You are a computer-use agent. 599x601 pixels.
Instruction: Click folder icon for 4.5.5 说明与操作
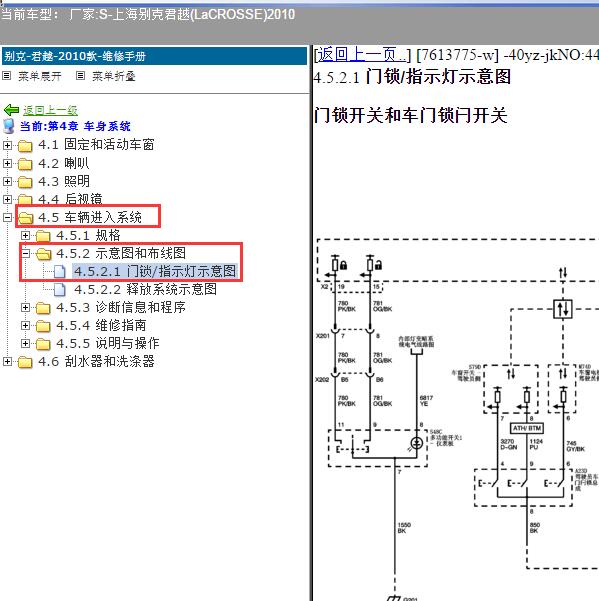(x=43, y=344)
